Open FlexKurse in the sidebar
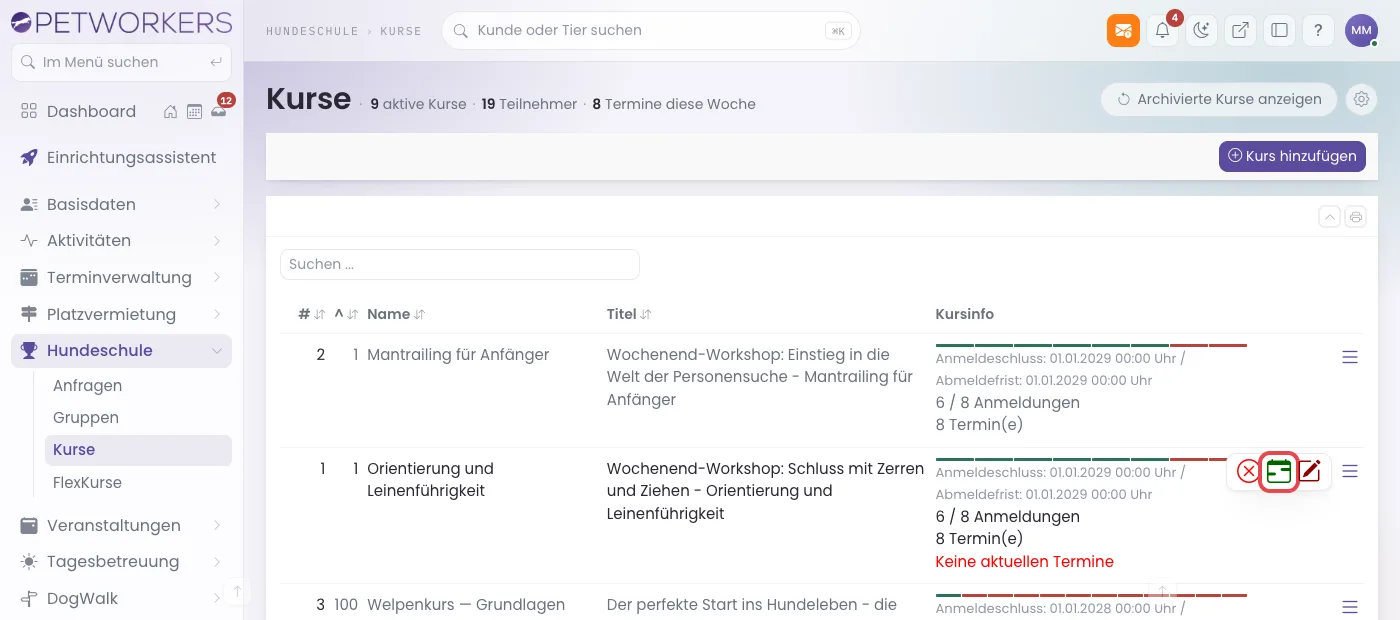 (138, 482)
